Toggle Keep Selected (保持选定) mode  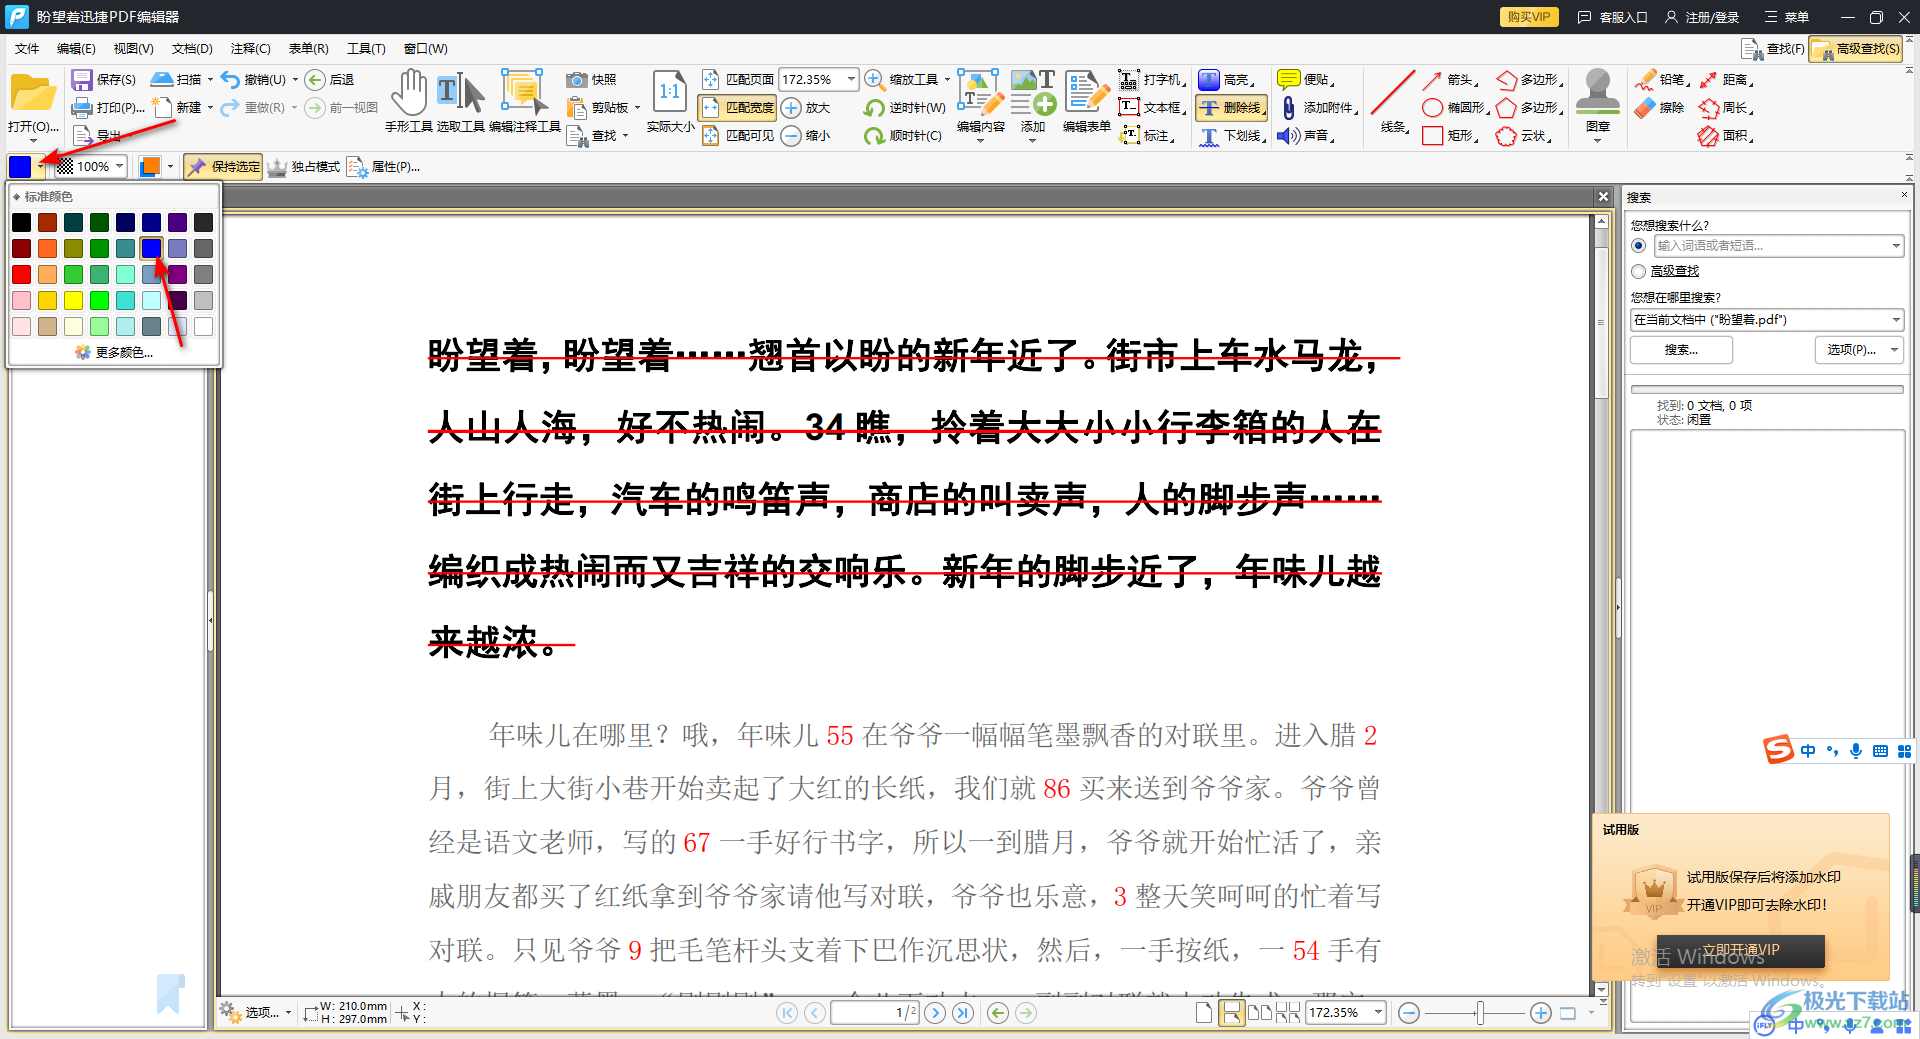223,167
